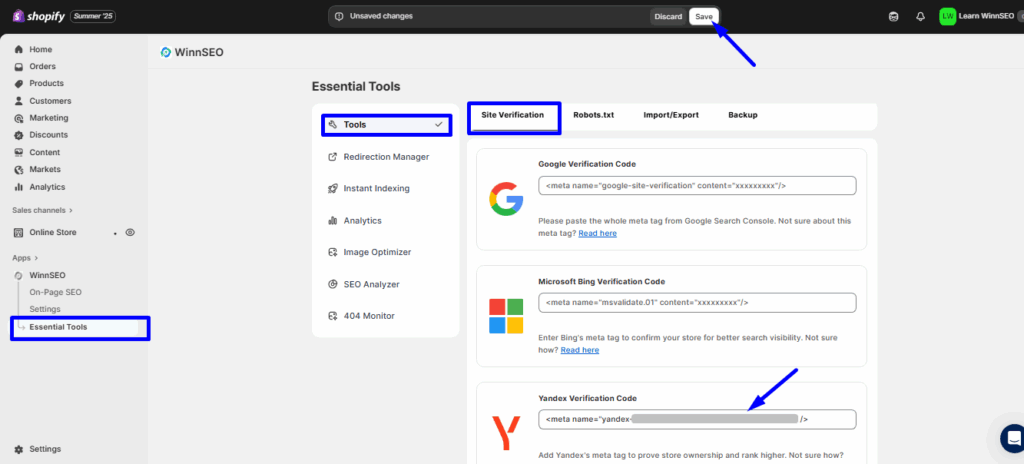Switch to the Import/Export tab
Screen dimensions: 1024x464
coord(671,115)
